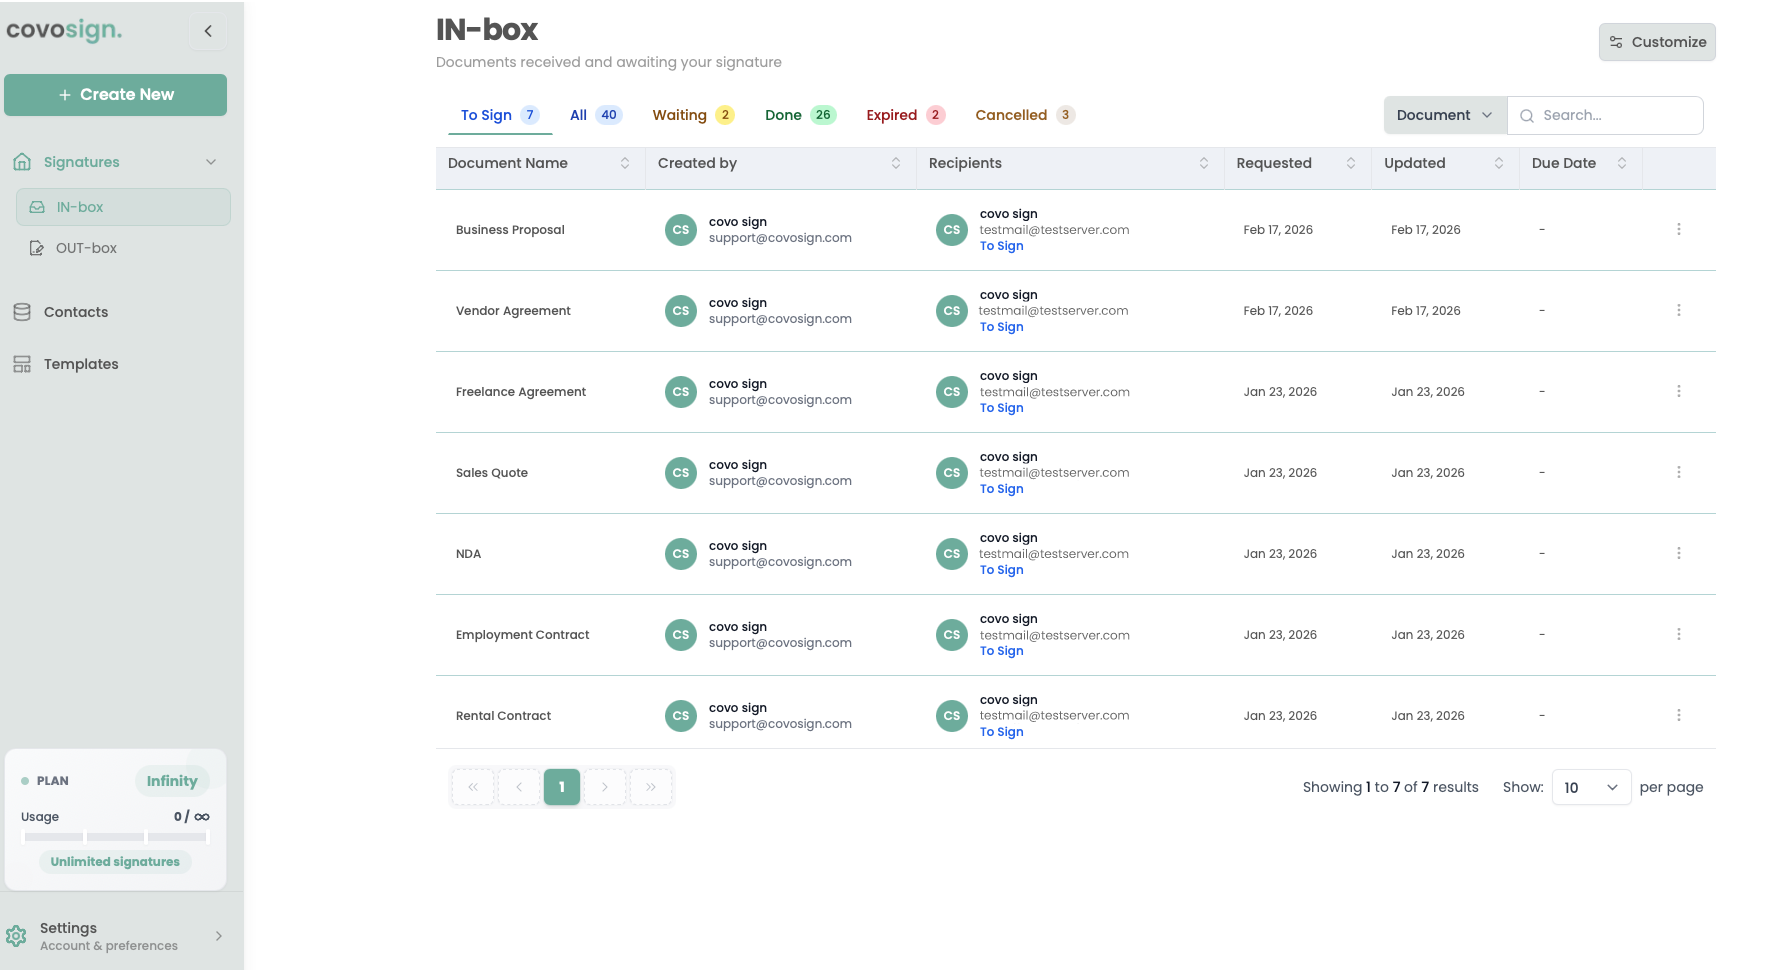Toggle sort order on Requested column
1789x970 pixels.
pos(1351,163)
